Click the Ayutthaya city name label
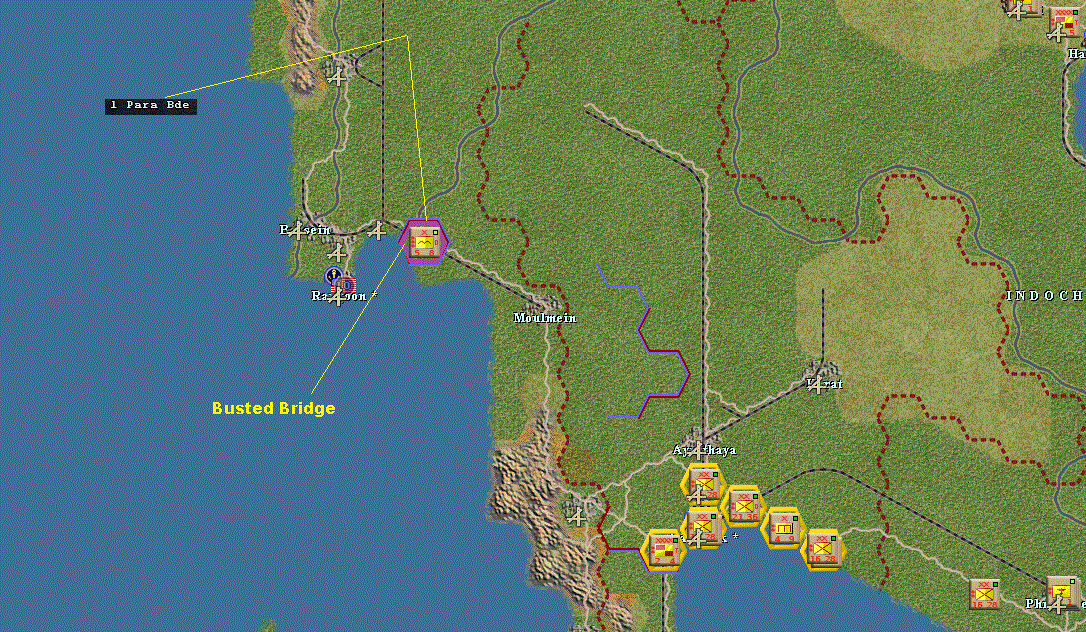This screenshot has width=1086, height=632. click(x=704, y=450)
